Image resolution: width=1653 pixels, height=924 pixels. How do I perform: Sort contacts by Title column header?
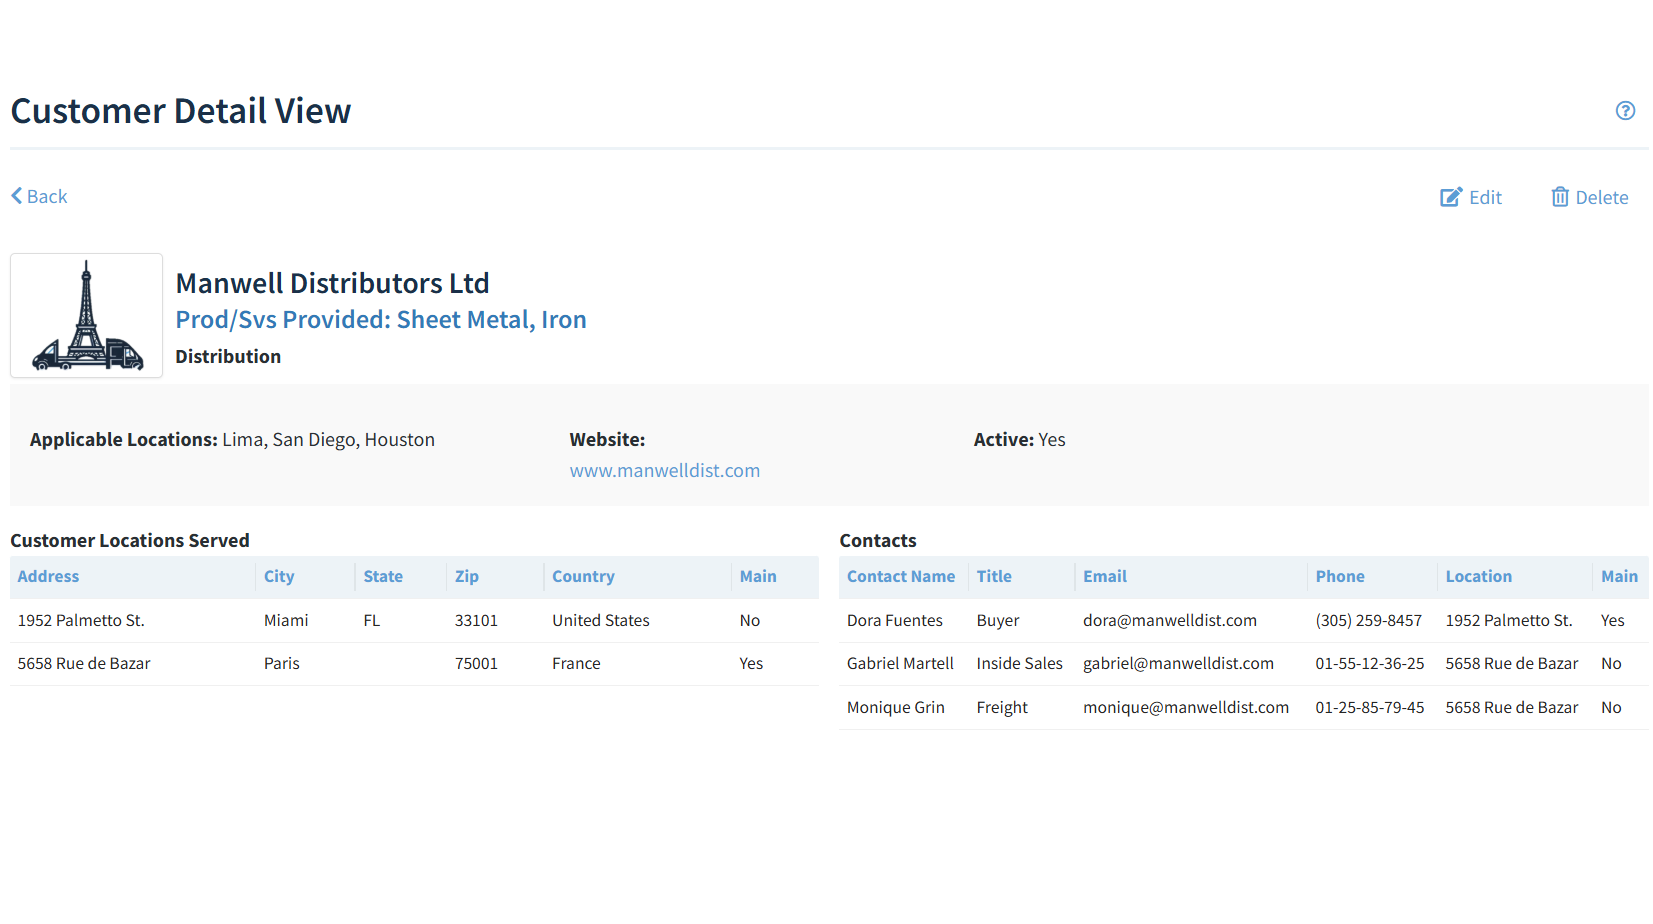pyautogui.click(x=993, y=577)
